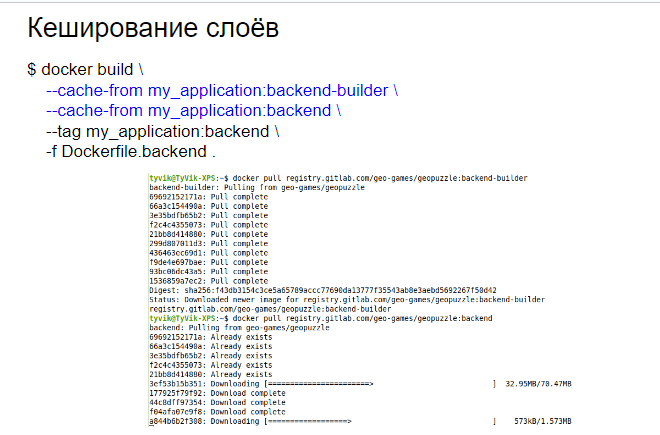Click the 573kB/1.573MB download size text
Viewport: 660px width, 435px height.
542,422
